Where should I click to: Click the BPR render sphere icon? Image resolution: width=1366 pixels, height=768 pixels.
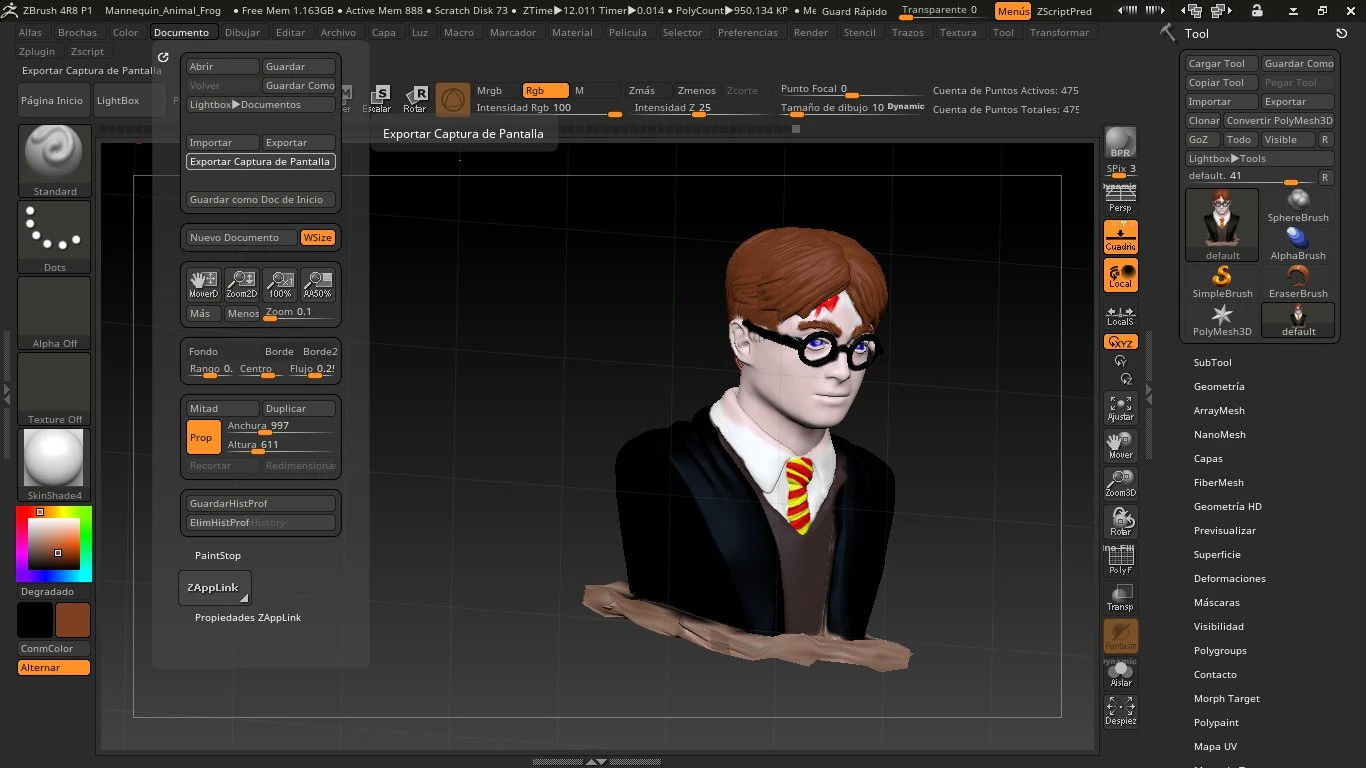(x=1120, y=142)
